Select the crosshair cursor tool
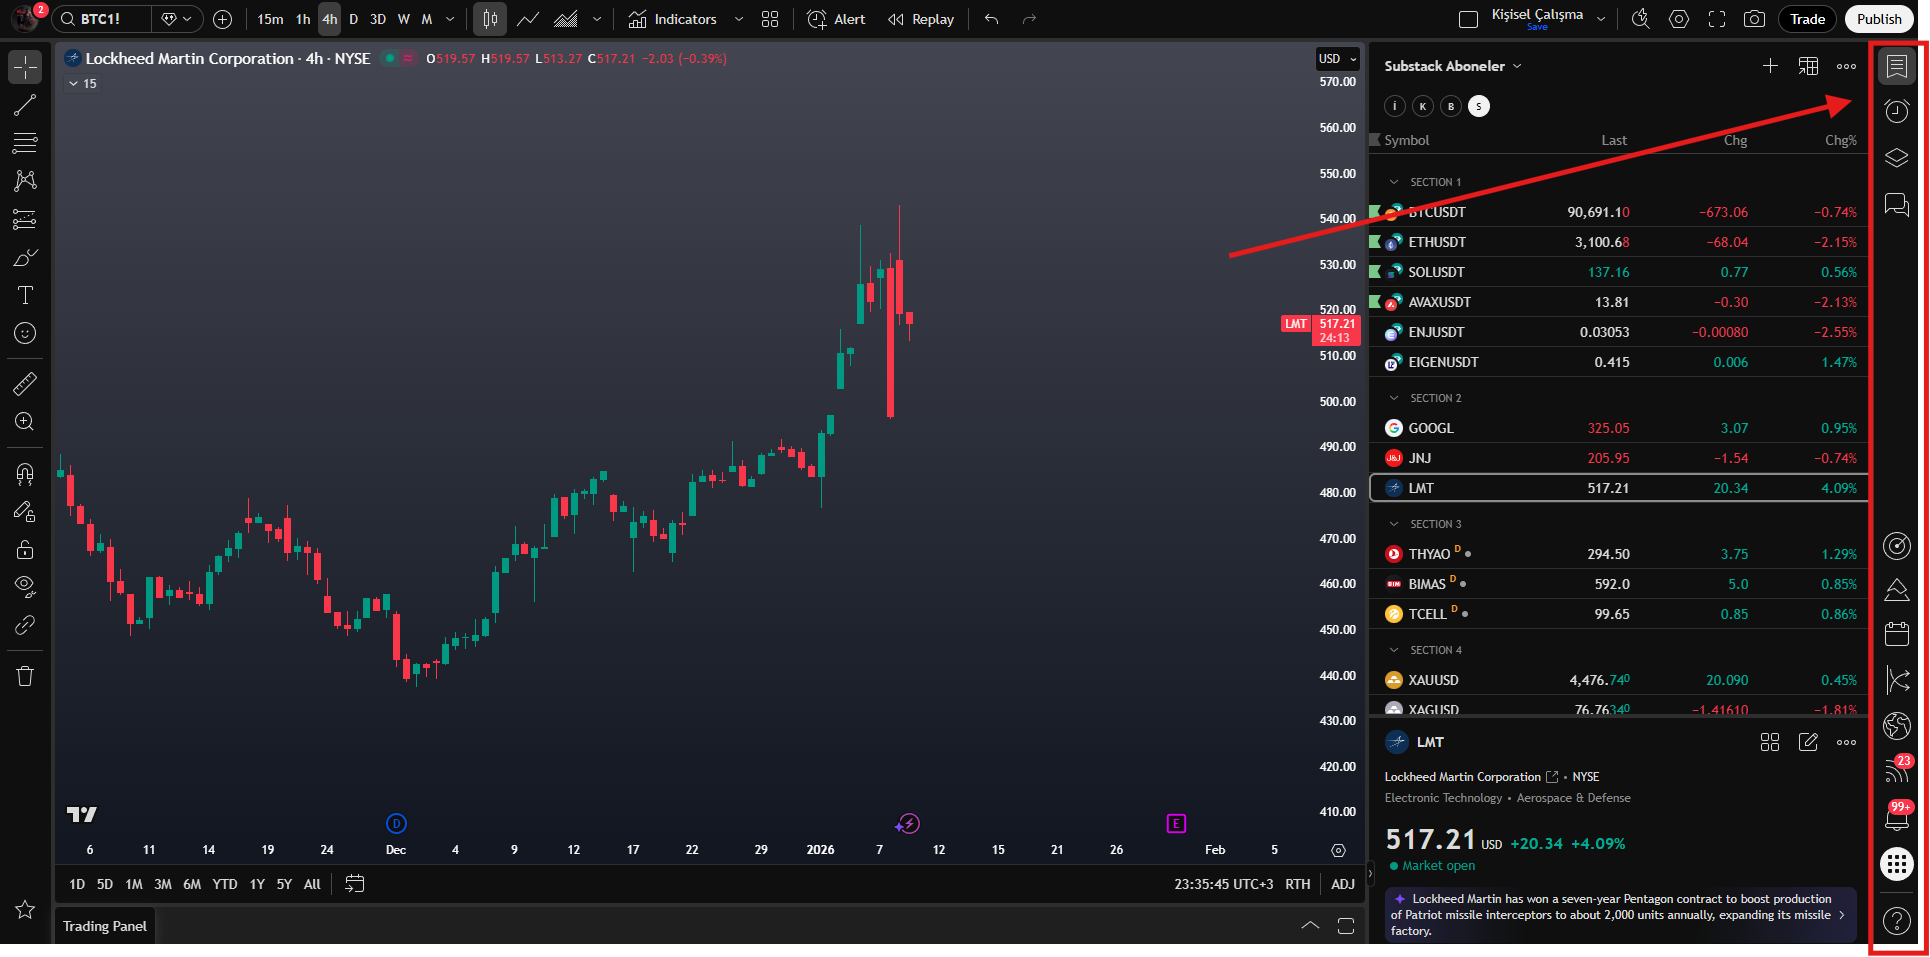The image size is (1930, 957). point(25,67)
